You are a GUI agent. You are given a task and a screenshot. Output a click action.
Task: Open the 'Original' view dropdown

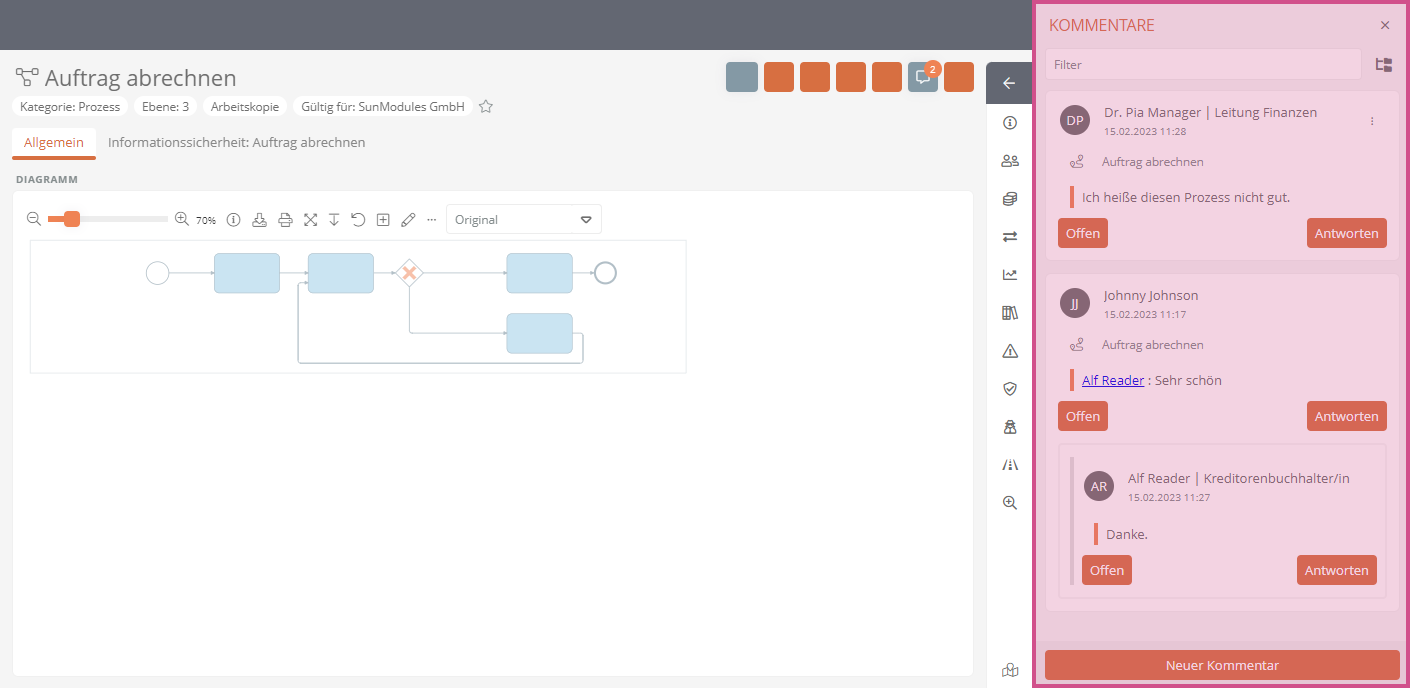524,219
